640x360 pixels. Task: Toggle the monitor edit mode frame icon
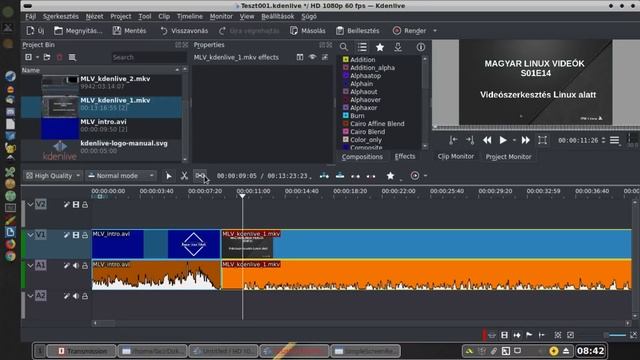[542, 140]
